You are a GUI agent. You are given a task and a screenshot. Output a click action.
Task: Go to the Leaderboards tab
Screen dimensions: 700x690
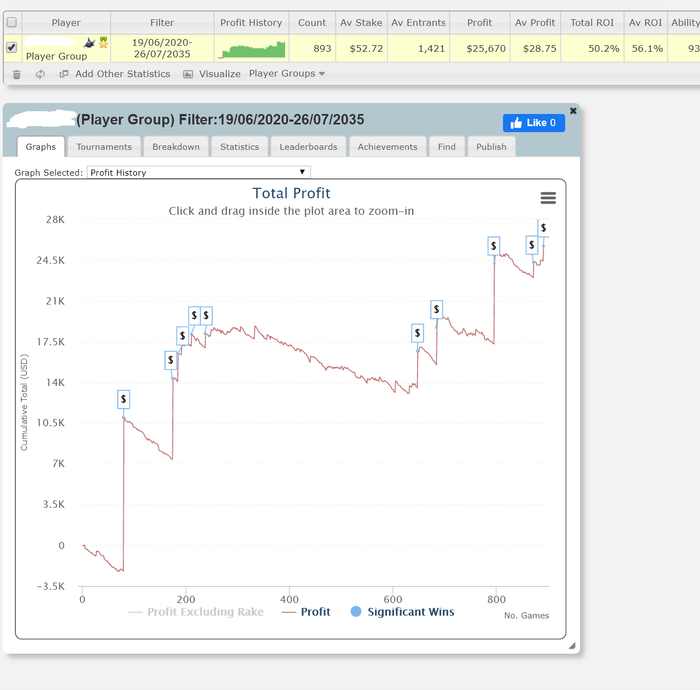[308, 147]
